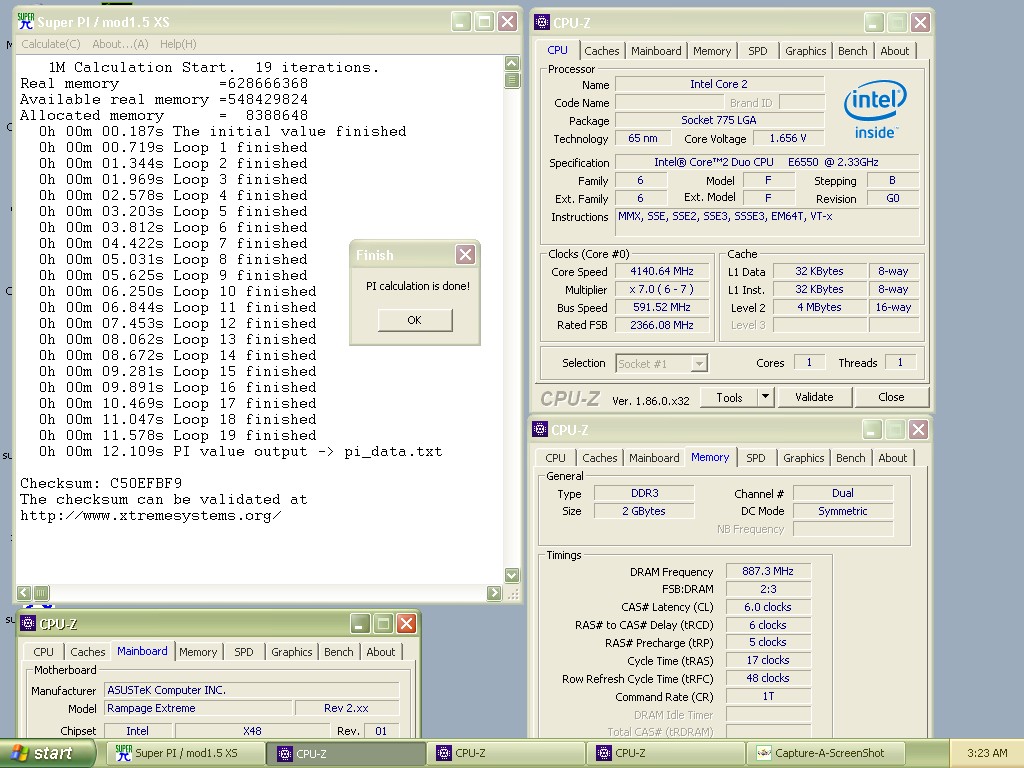Switch to Bench tab in top CPU-Z window
This screenshot has width=1024, height=768.
[852, 51]
